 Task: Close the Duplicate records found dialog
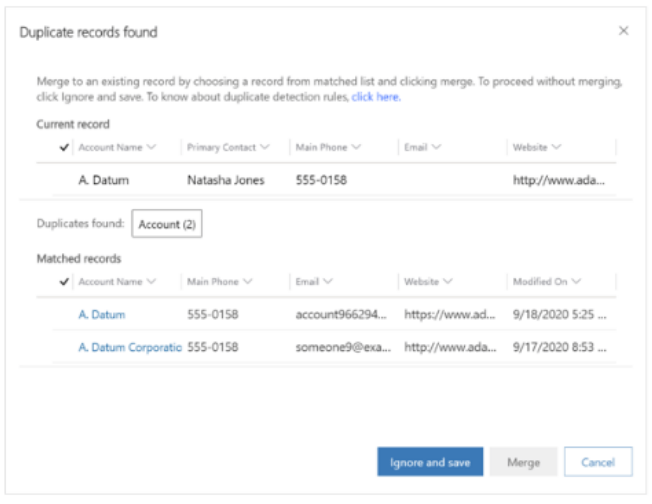[x=623, y=31]
